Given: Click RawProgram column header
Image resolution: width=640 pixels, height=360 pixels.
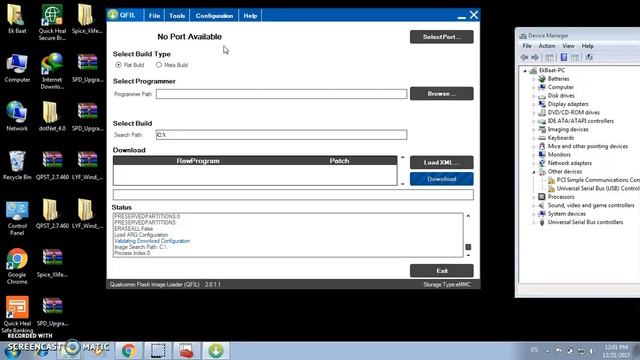Looking at the screenshot, I should click(x=198, y=161).
